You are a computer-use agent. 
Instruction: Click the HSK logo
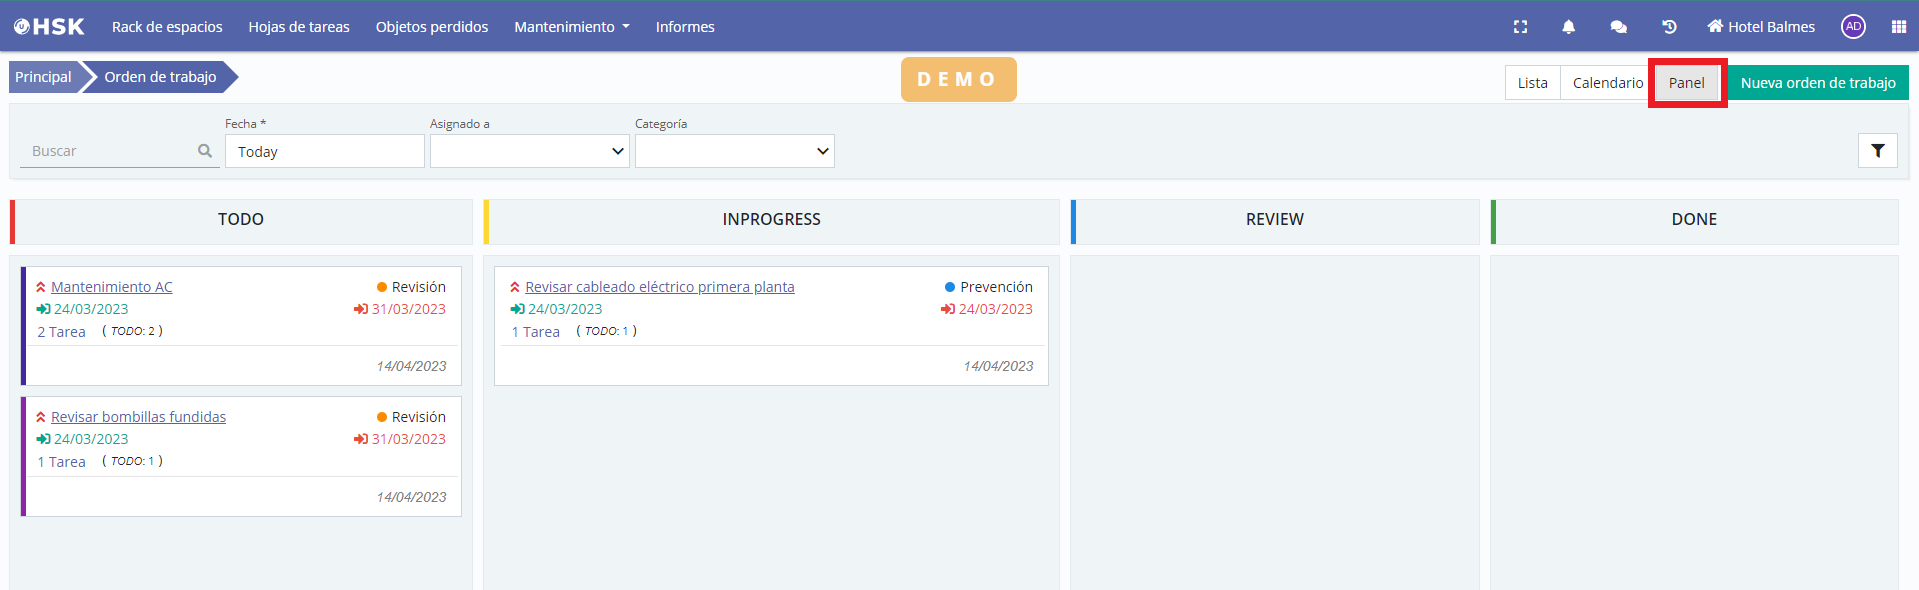click(x=49, y=27)
